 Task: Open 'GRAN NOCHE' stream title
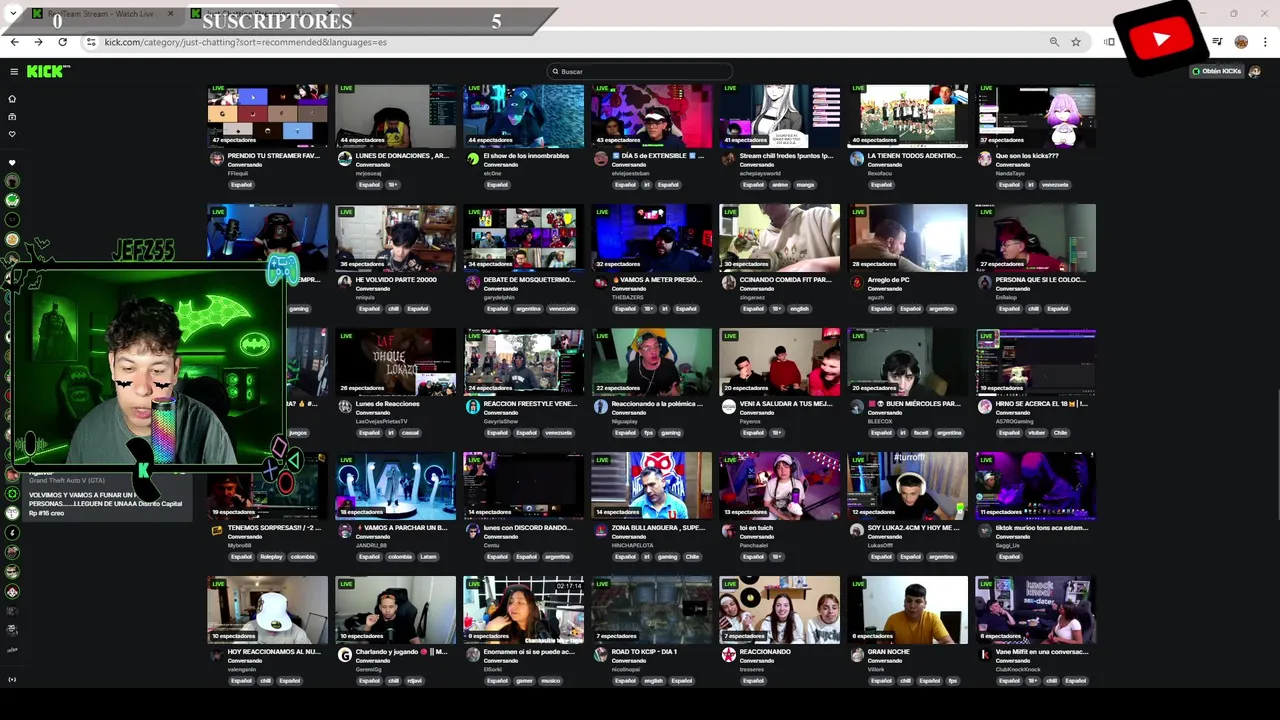pos(888,652)
